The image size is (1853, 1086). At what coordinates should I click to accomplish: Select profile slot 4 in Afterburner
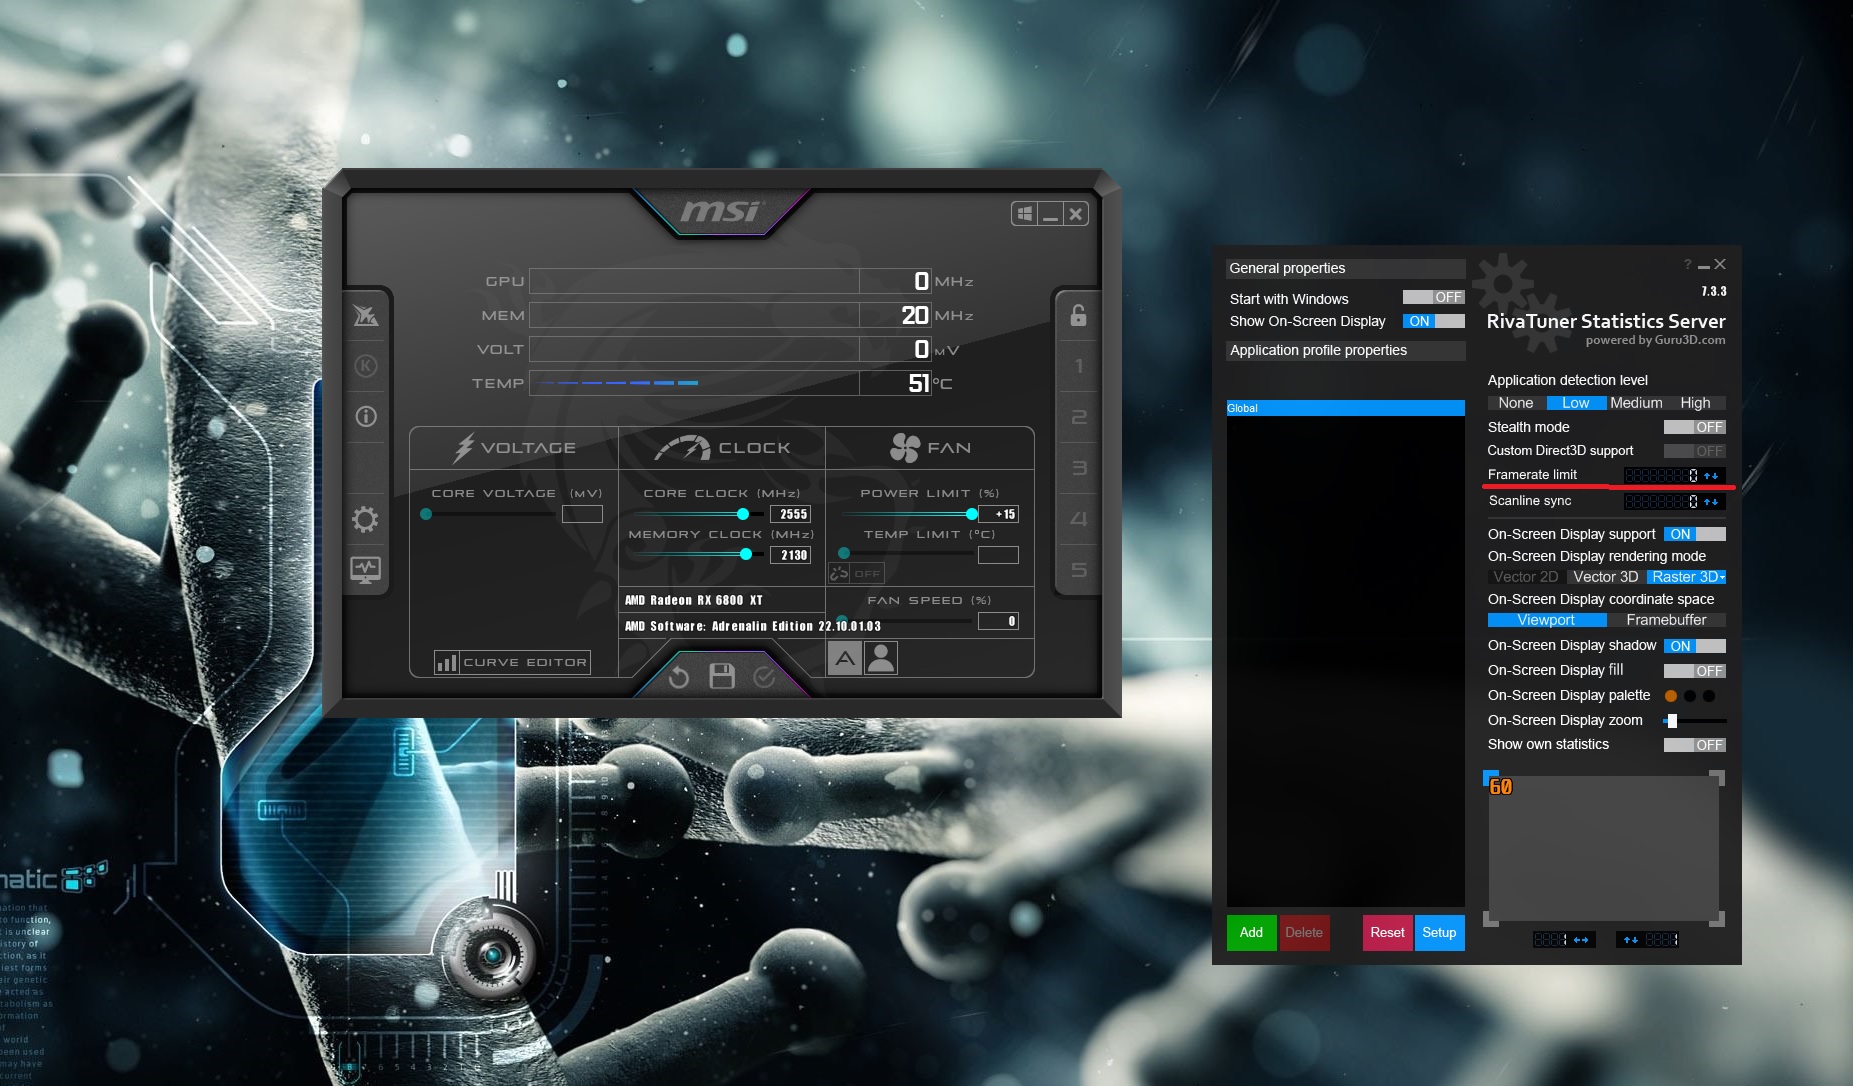[1078, 518]
